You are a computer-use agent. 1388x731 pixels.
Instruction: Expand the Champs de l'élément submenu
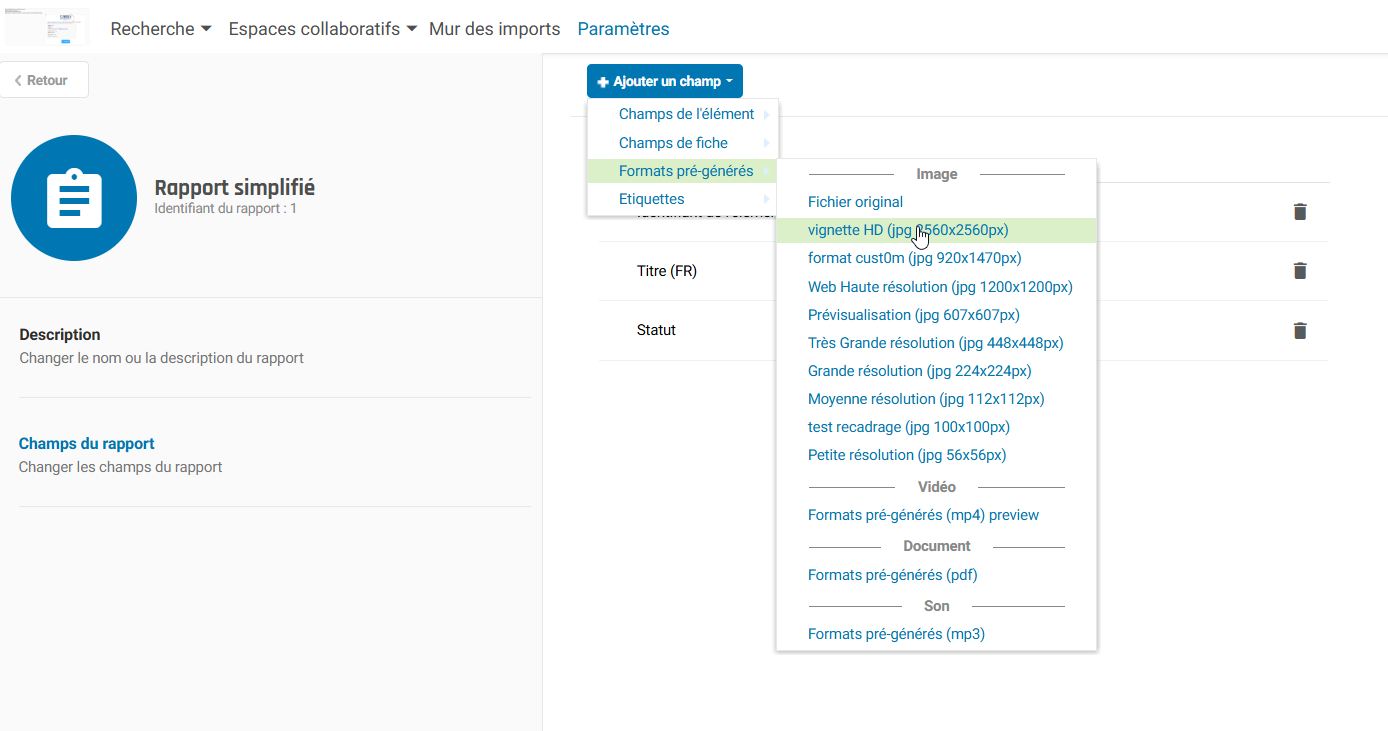(686, 114)
